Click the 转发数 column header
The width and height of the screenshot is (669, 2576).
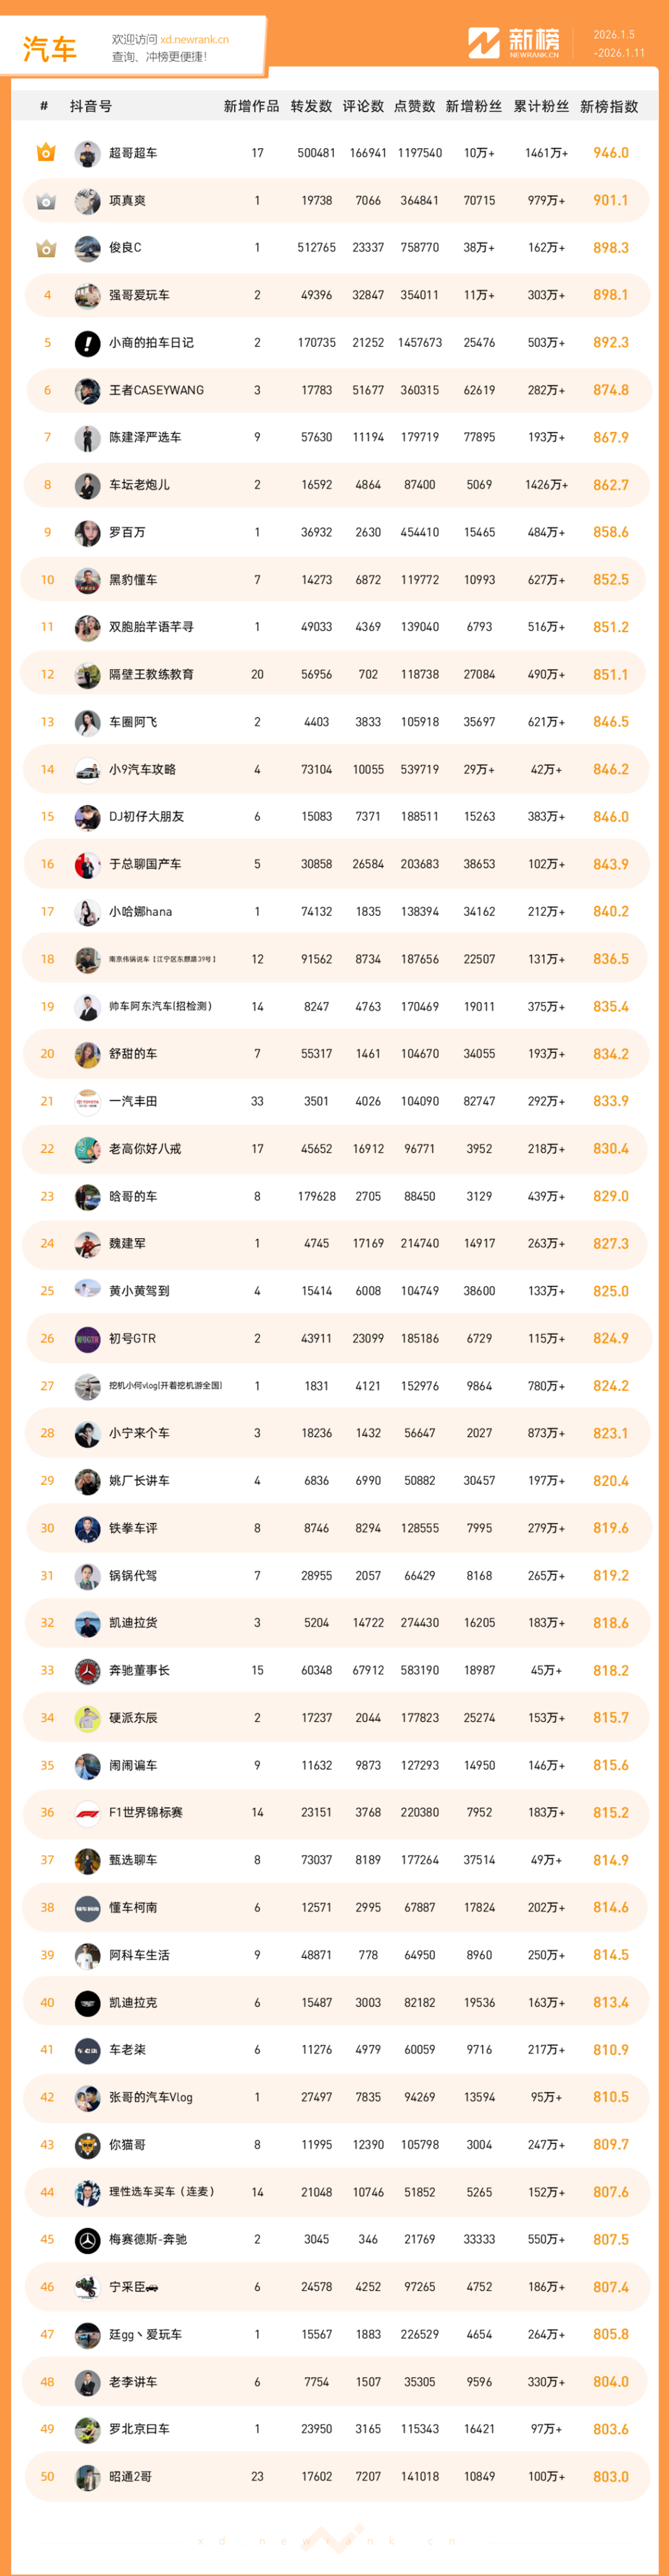click(311, 106)
